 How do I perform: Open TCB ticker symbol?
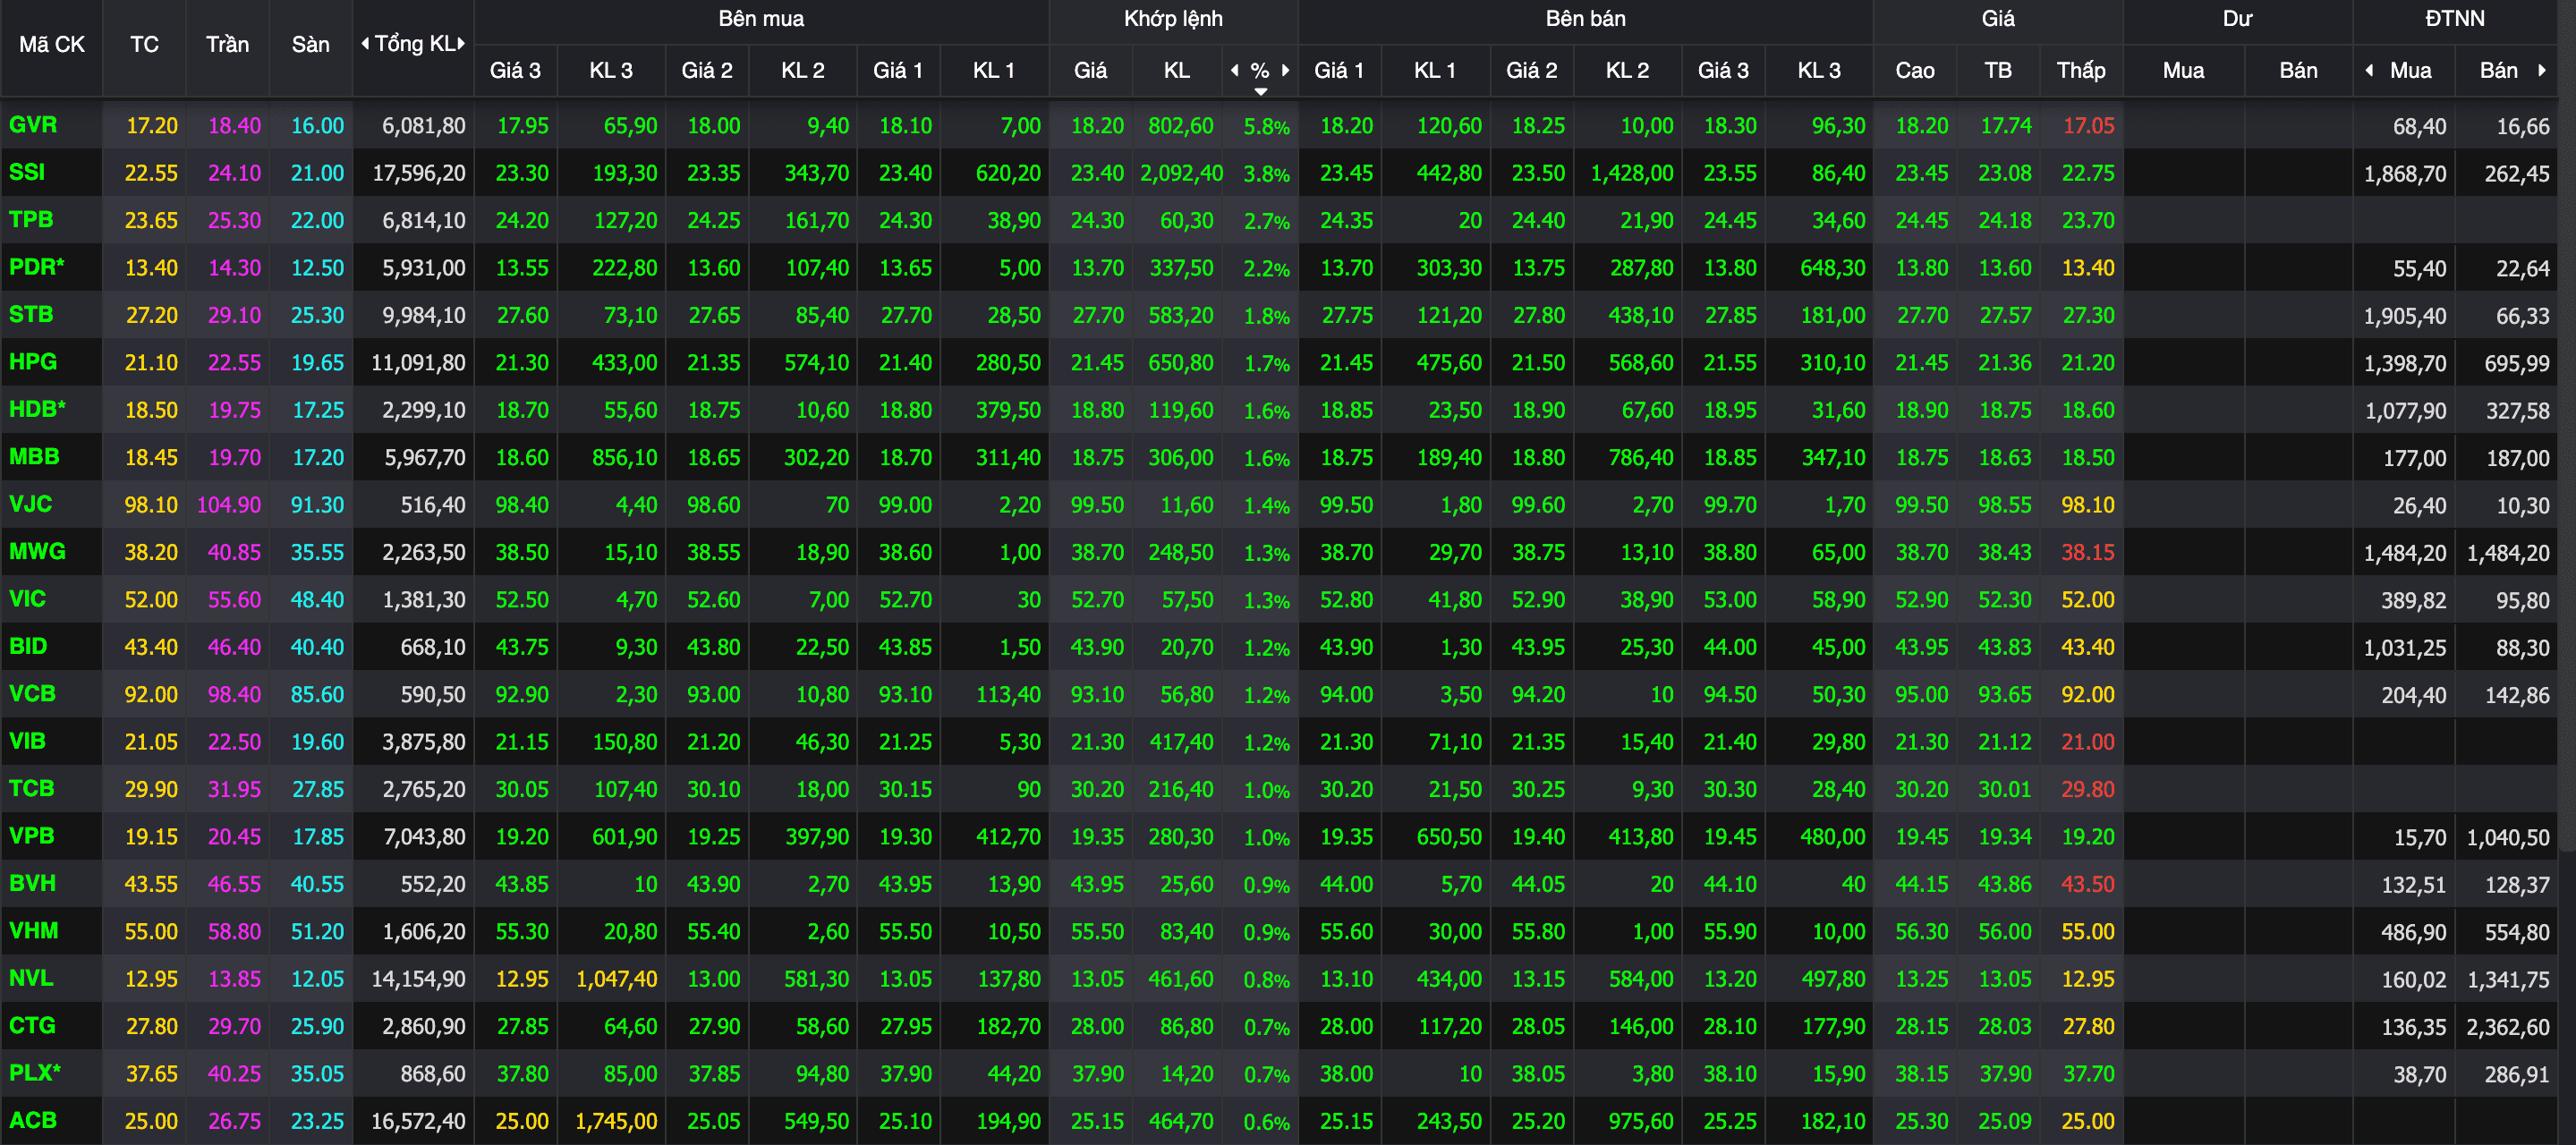[x=31, y=788]
